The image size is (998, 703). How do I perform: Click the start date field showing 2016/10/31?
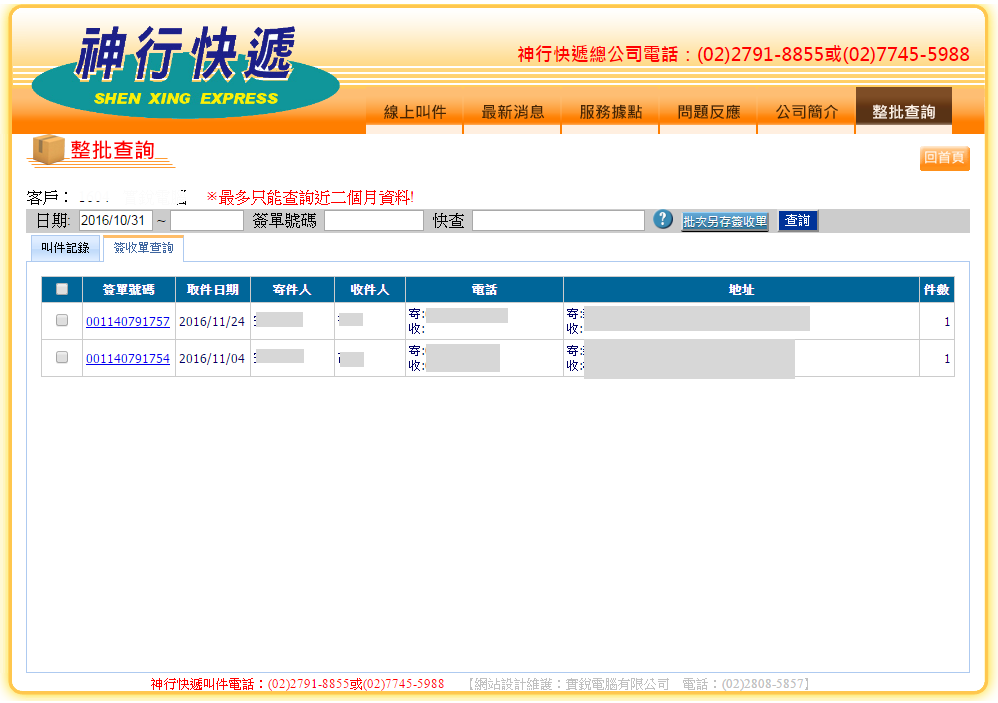click(x=115, y=221)
